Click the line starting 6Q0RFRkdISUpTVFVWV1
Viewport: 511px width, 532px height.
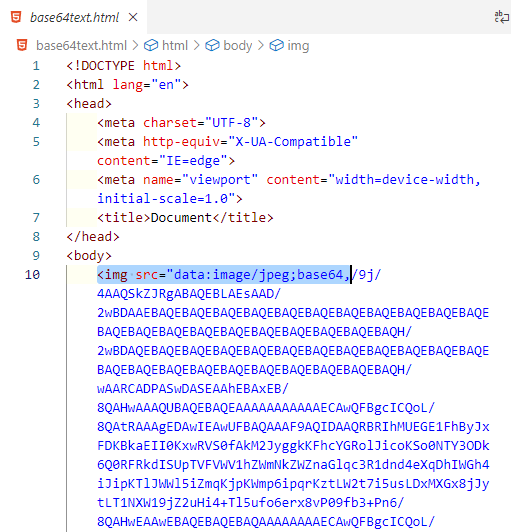[293, 464]
